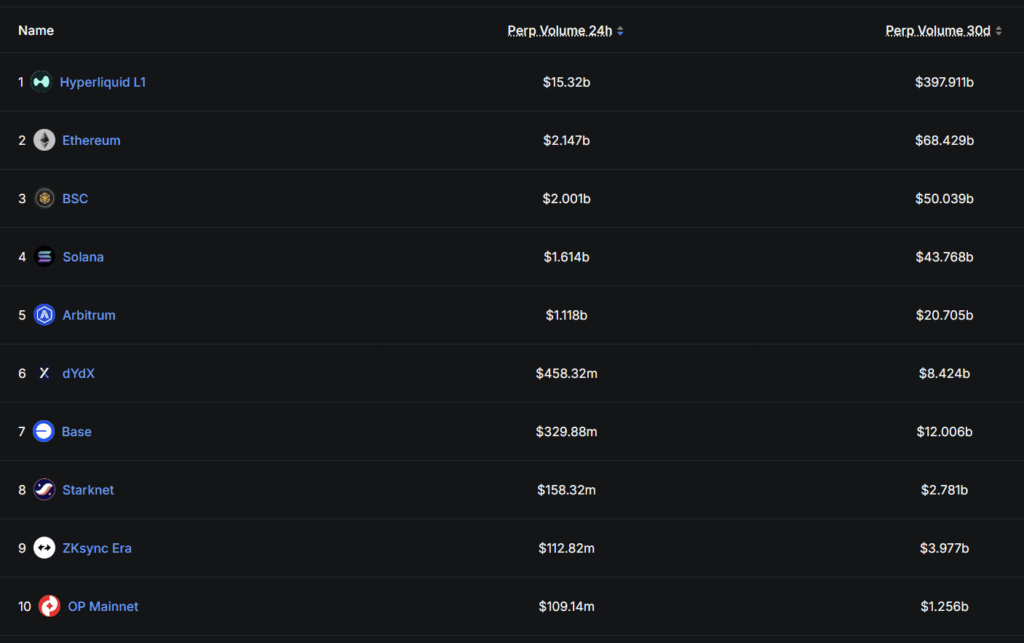Click the Perp Volume 24h column header
Image resolution: width=1024 pixels, height=643 pixels.
coord(560,31)
